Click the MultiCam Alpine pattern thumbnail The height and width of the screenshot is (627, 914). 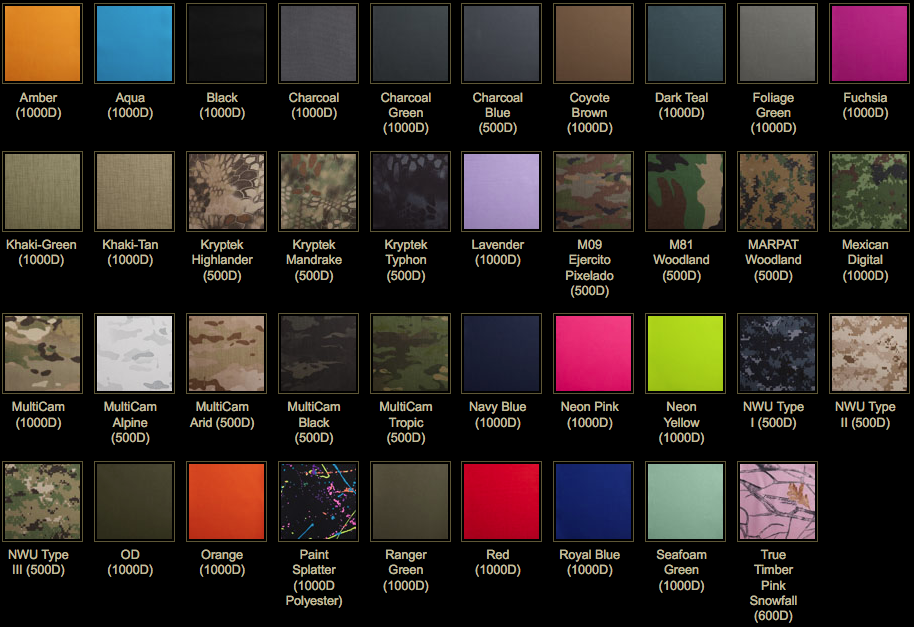coord(134,353)
